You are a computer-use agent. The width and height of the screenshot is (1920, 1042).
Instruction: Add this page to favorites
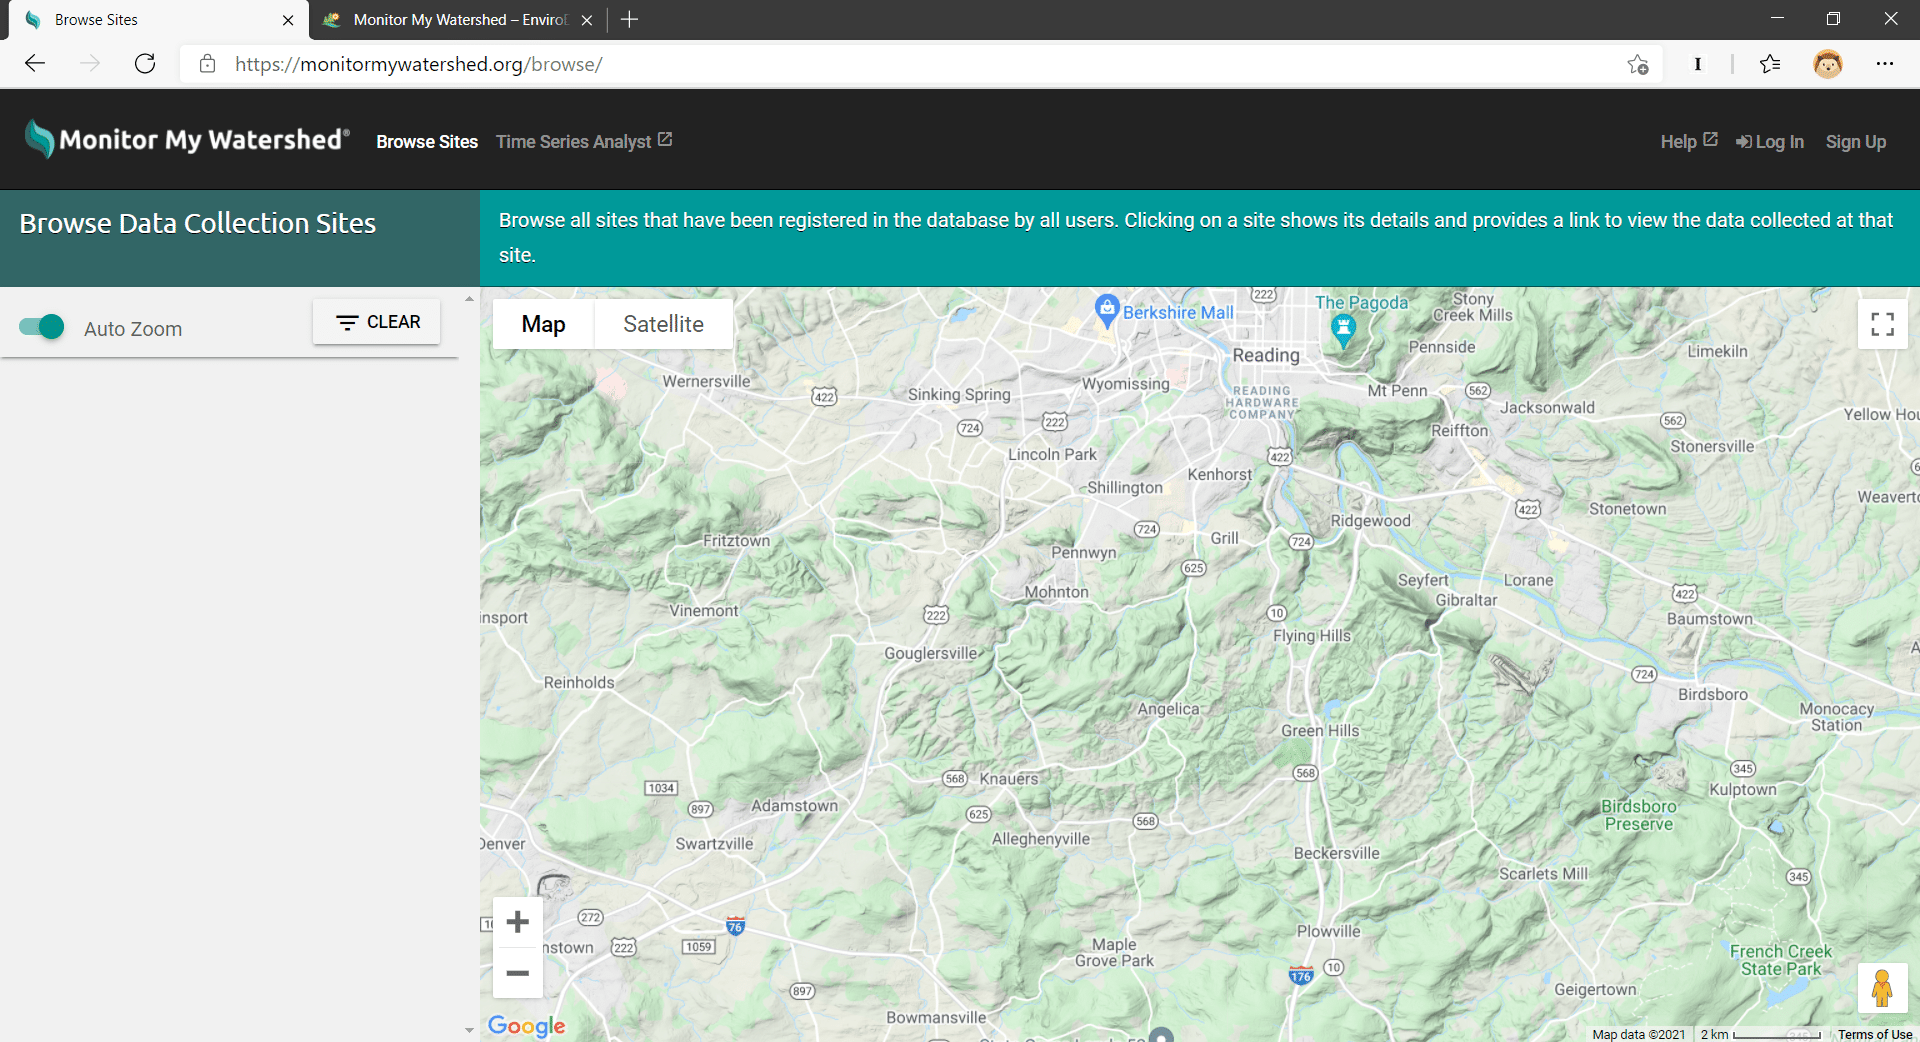click(1637, 64)
